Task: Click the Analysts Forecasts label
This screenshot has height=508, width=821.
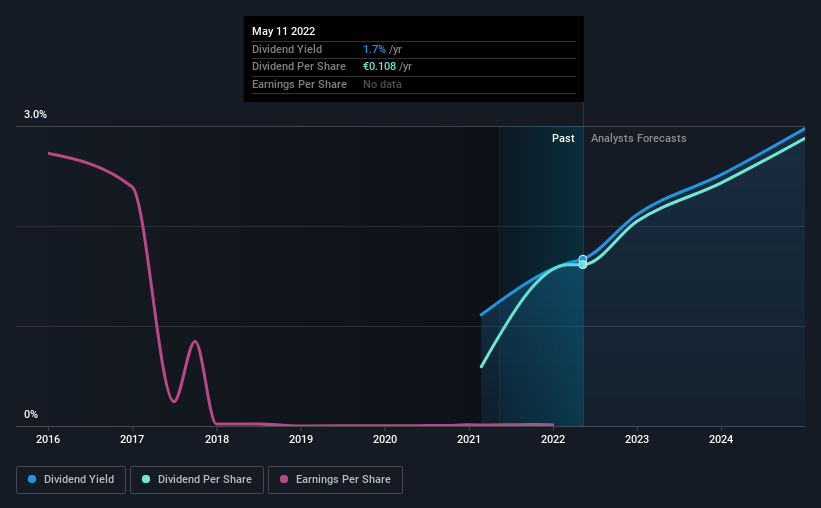Action: click(x=639, y=138)
